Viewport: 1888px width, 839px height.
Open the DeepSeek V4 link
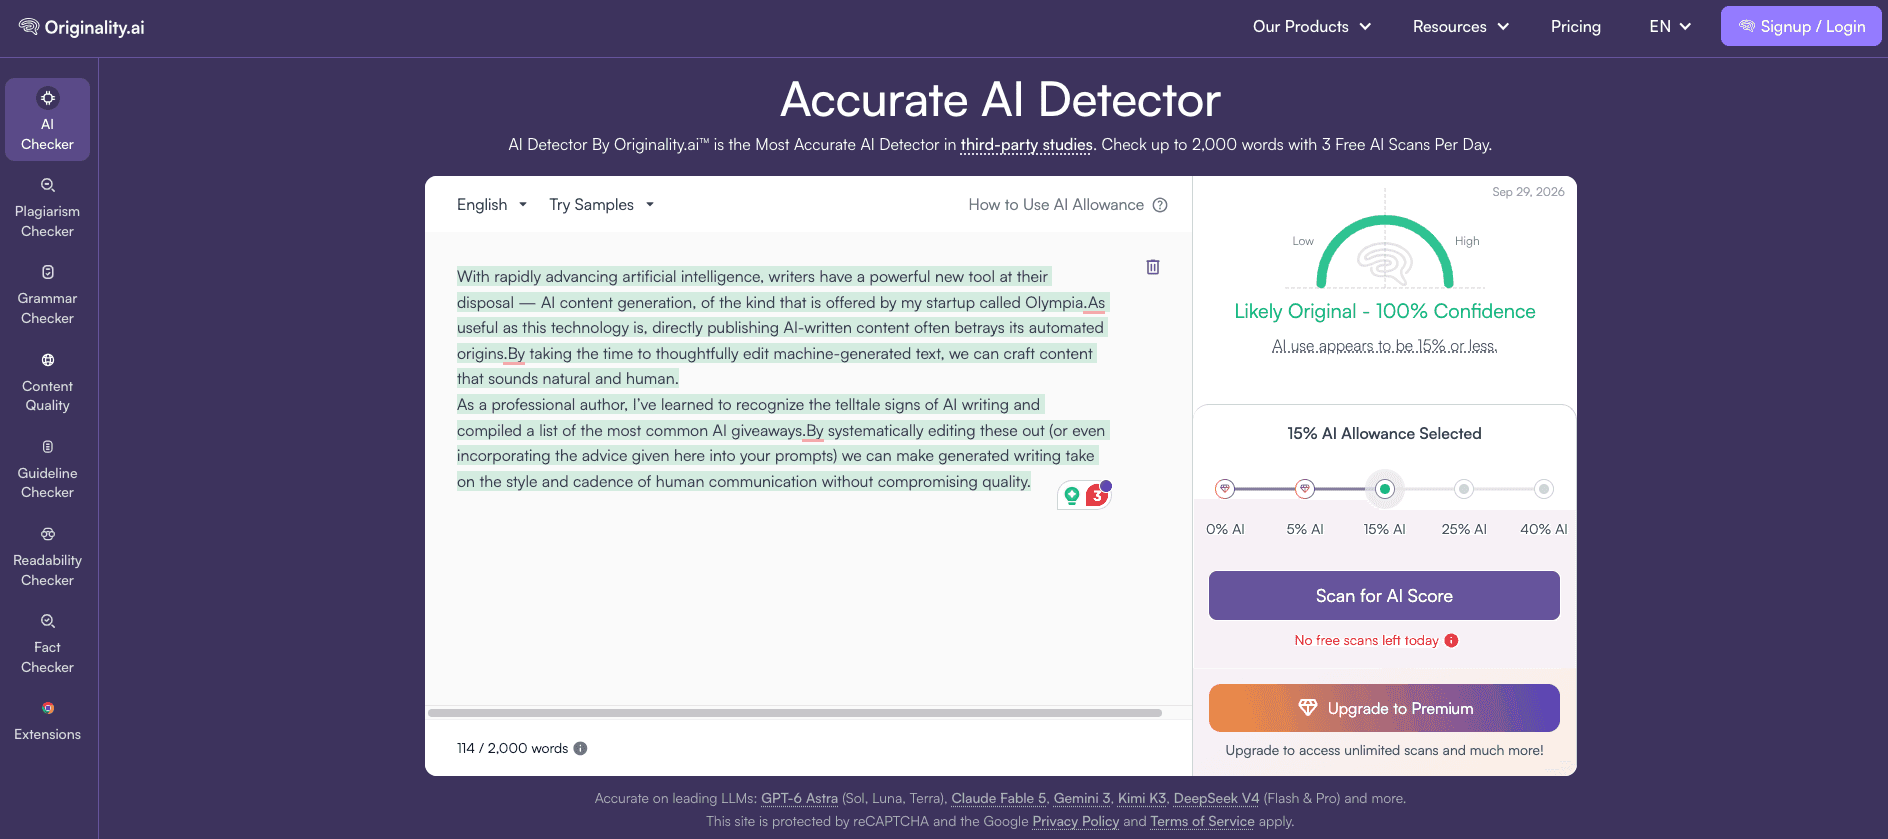tap(1216, 799)
